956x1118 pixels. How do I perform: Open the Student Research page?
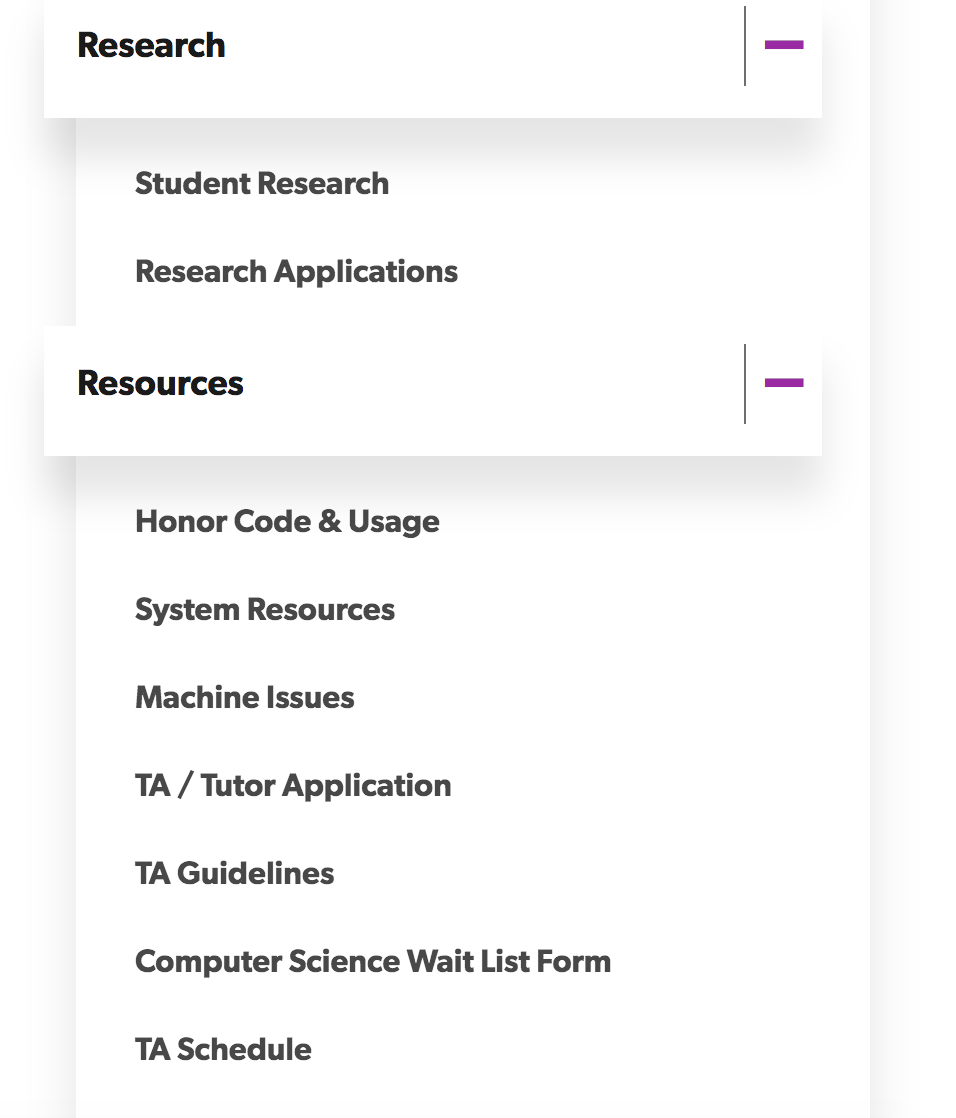262,184
